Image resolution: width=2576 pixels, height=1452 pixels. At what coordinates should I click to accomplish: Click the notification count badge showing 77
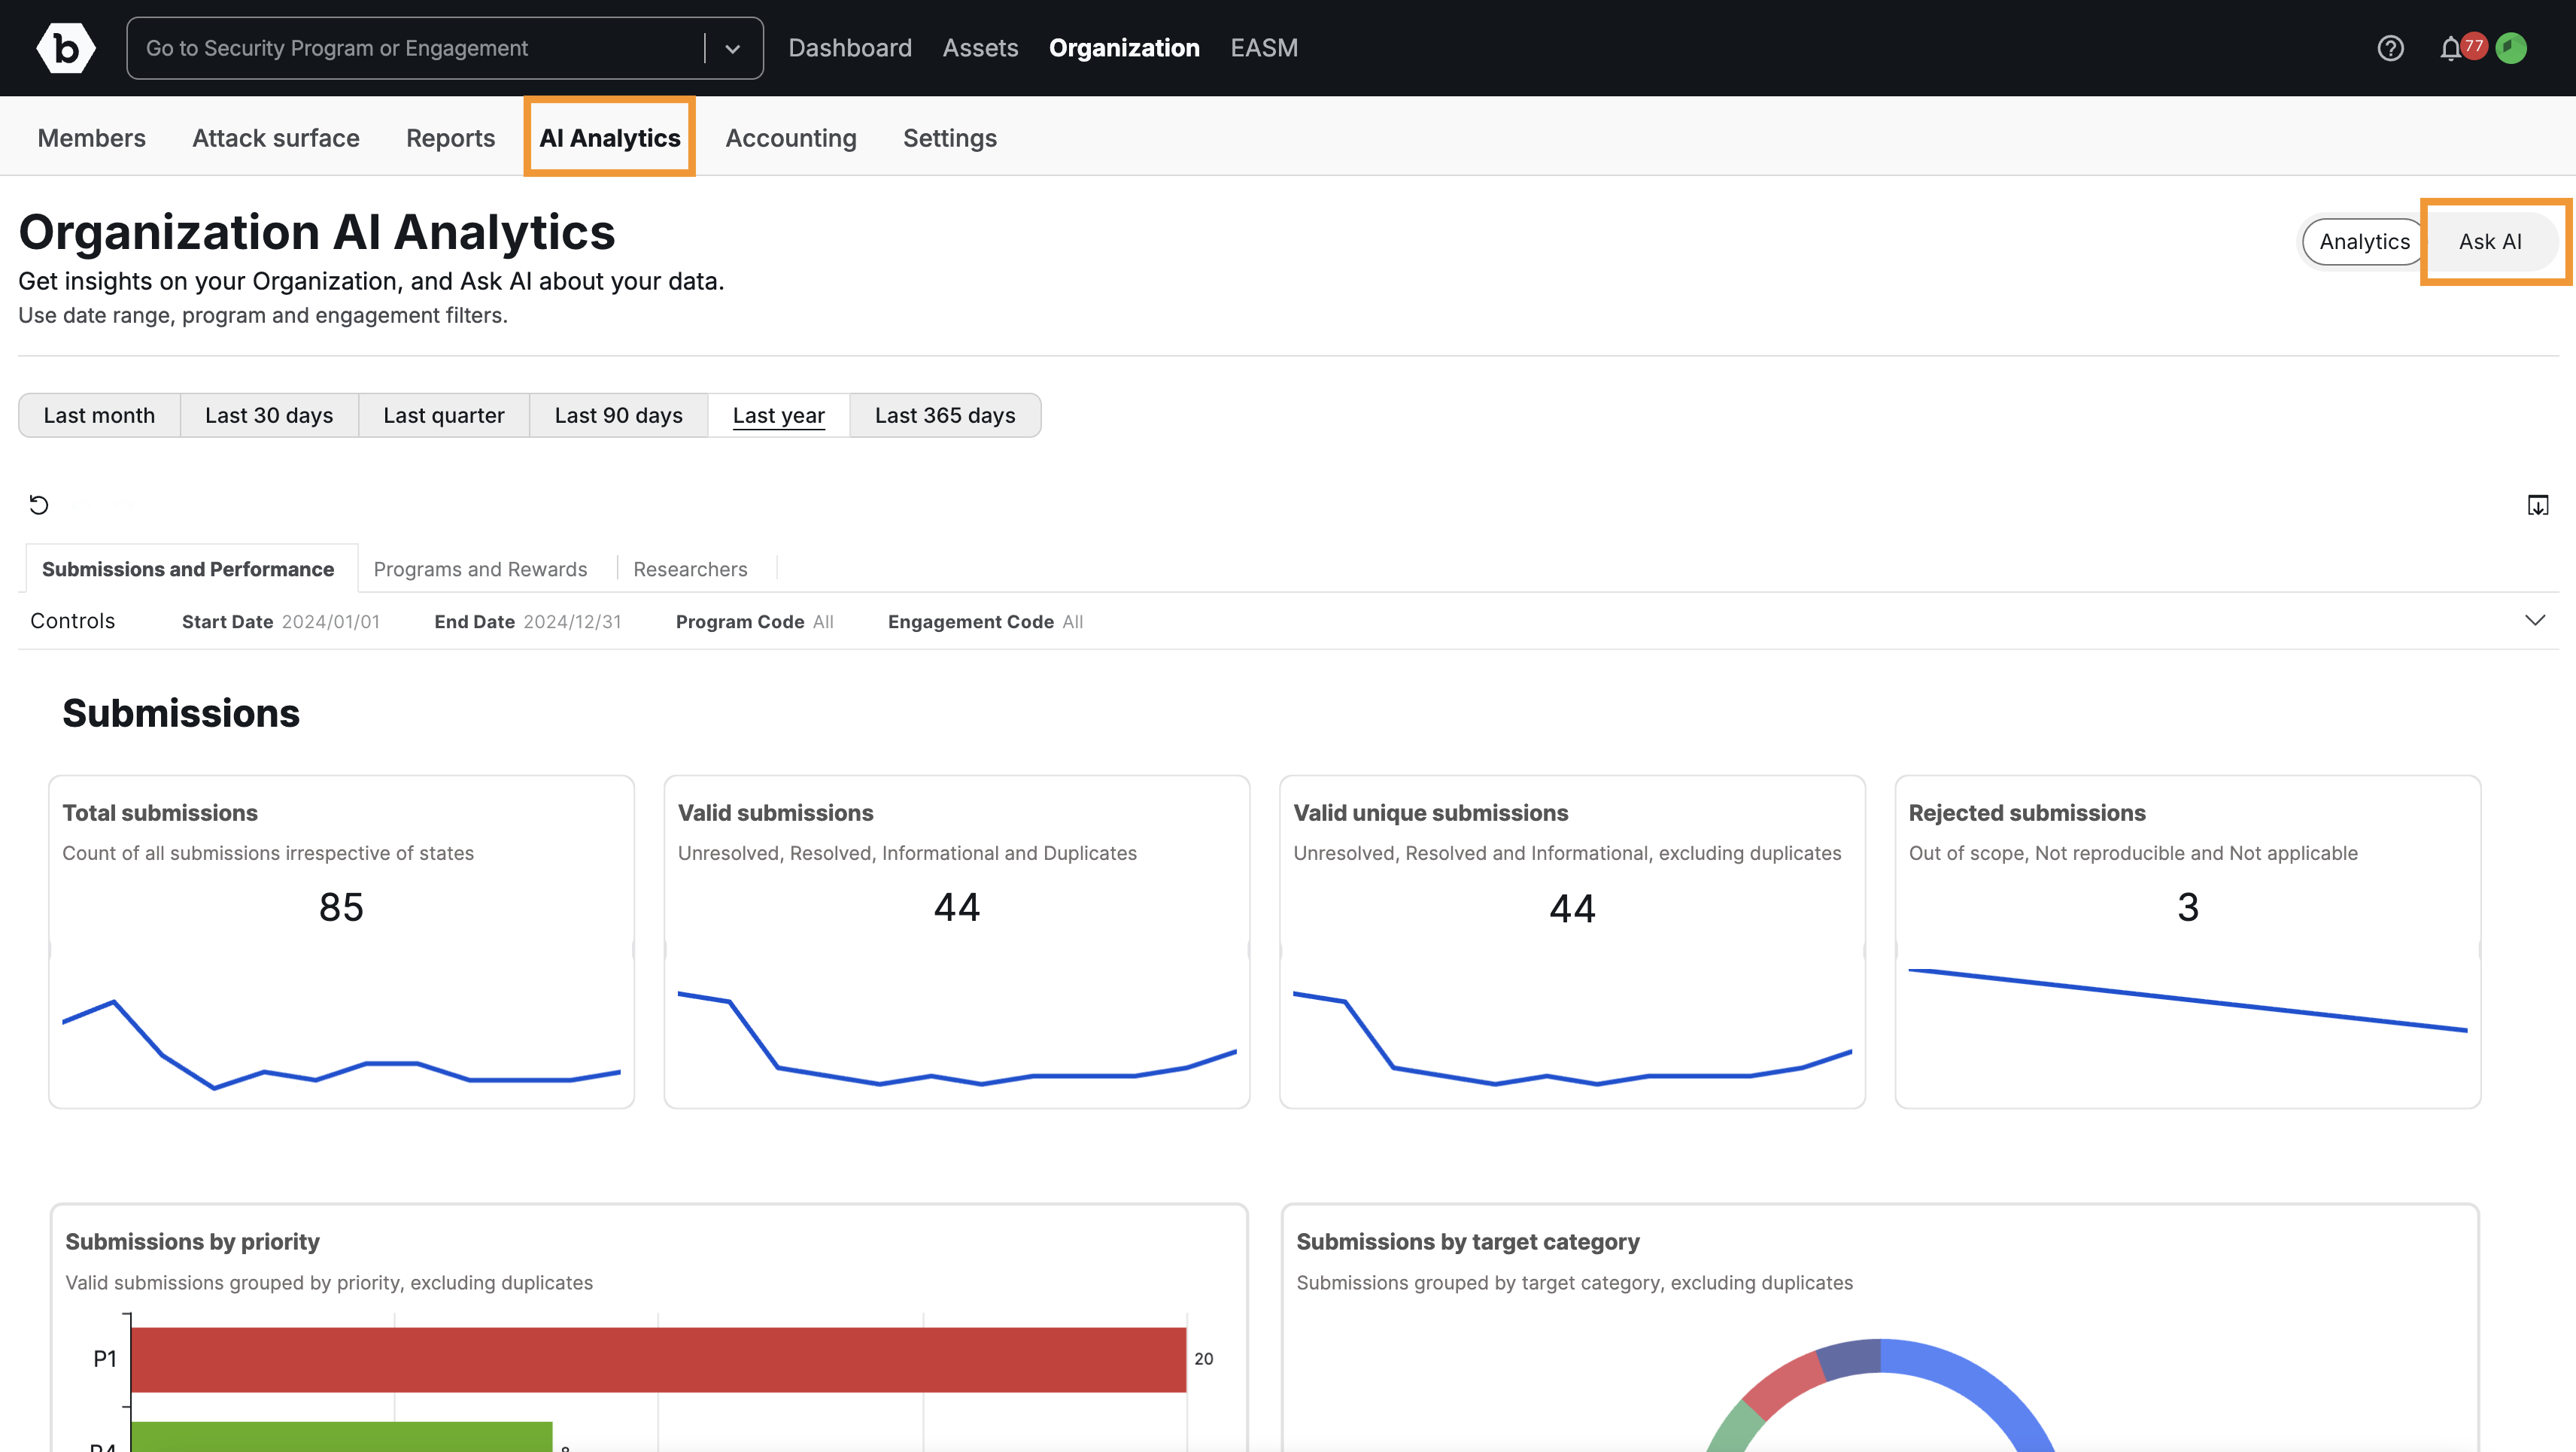point(2472,45)
